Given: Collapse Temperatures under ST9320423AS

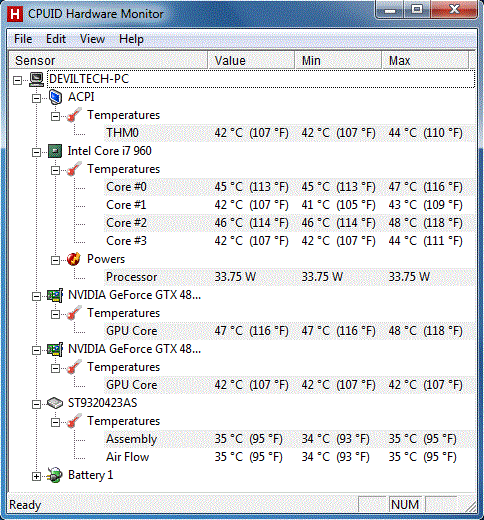Looking at the screenshot, I should click(x=56, y=422).
